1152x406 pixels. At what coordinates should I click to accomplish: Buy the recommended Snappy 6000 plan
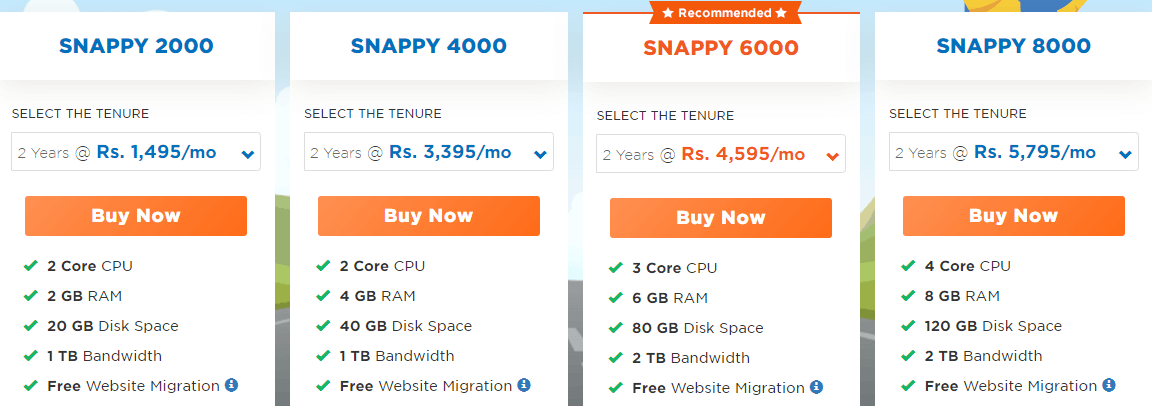tap(721, 218)
